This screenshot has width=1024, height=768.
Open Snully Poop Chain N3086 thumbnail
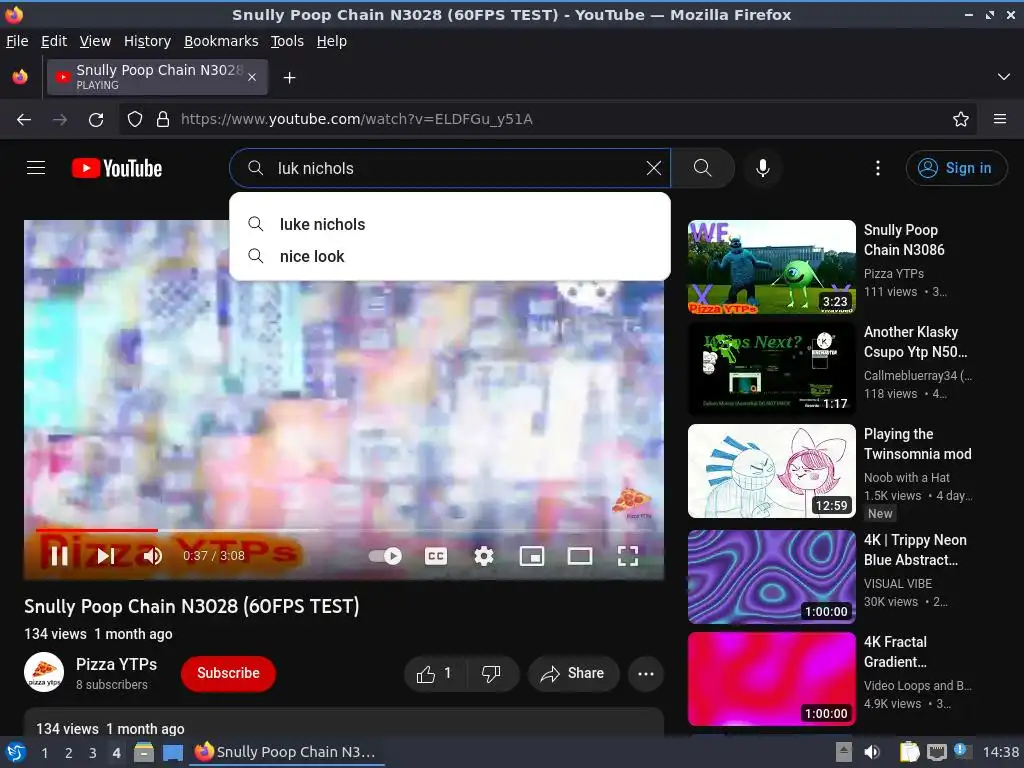[771, 266]
